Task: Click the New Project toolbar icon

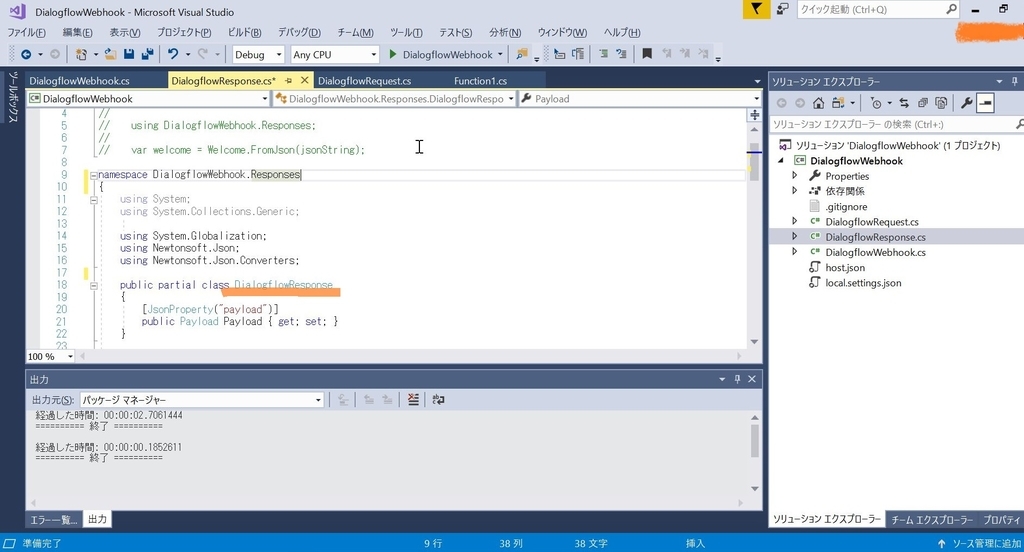Action: pyautogui.click(x=81, y=54)
